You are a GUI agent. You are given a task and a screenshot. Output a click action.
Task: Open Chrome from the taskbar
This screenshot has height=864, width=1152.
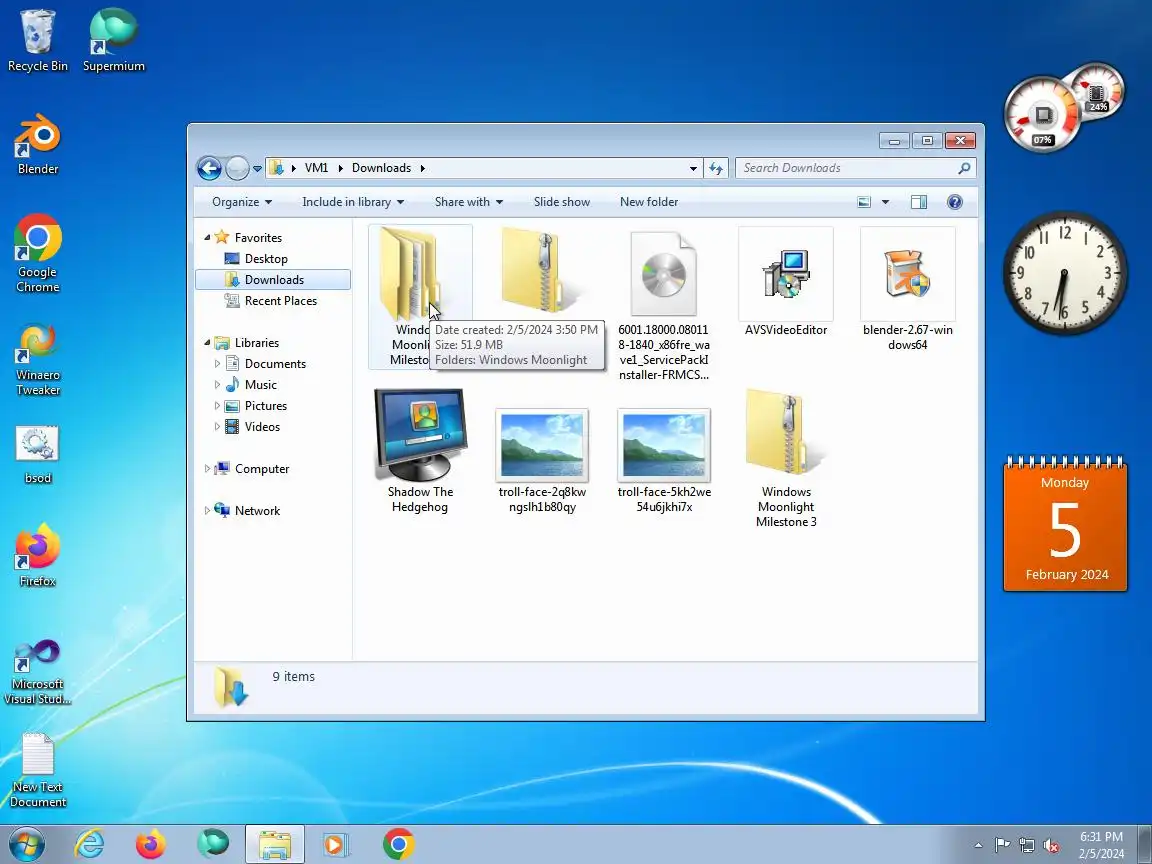(x=398, y=845)
